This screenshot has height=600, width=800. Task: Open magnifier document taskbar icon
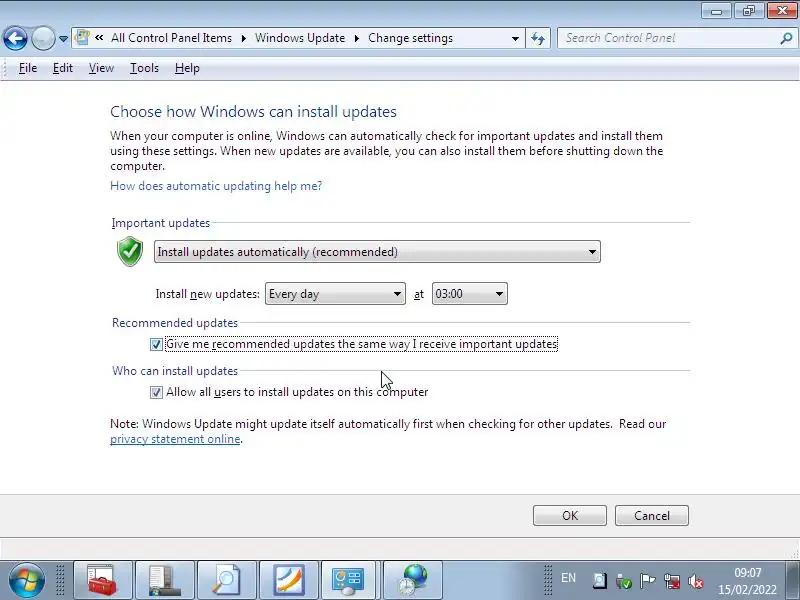(226, 580)
